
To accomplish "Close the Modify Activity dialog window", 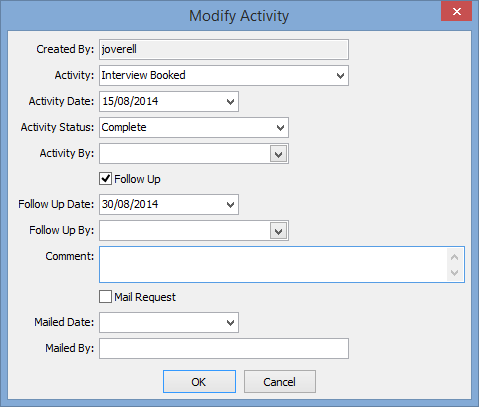I will [x=456, y=11].
